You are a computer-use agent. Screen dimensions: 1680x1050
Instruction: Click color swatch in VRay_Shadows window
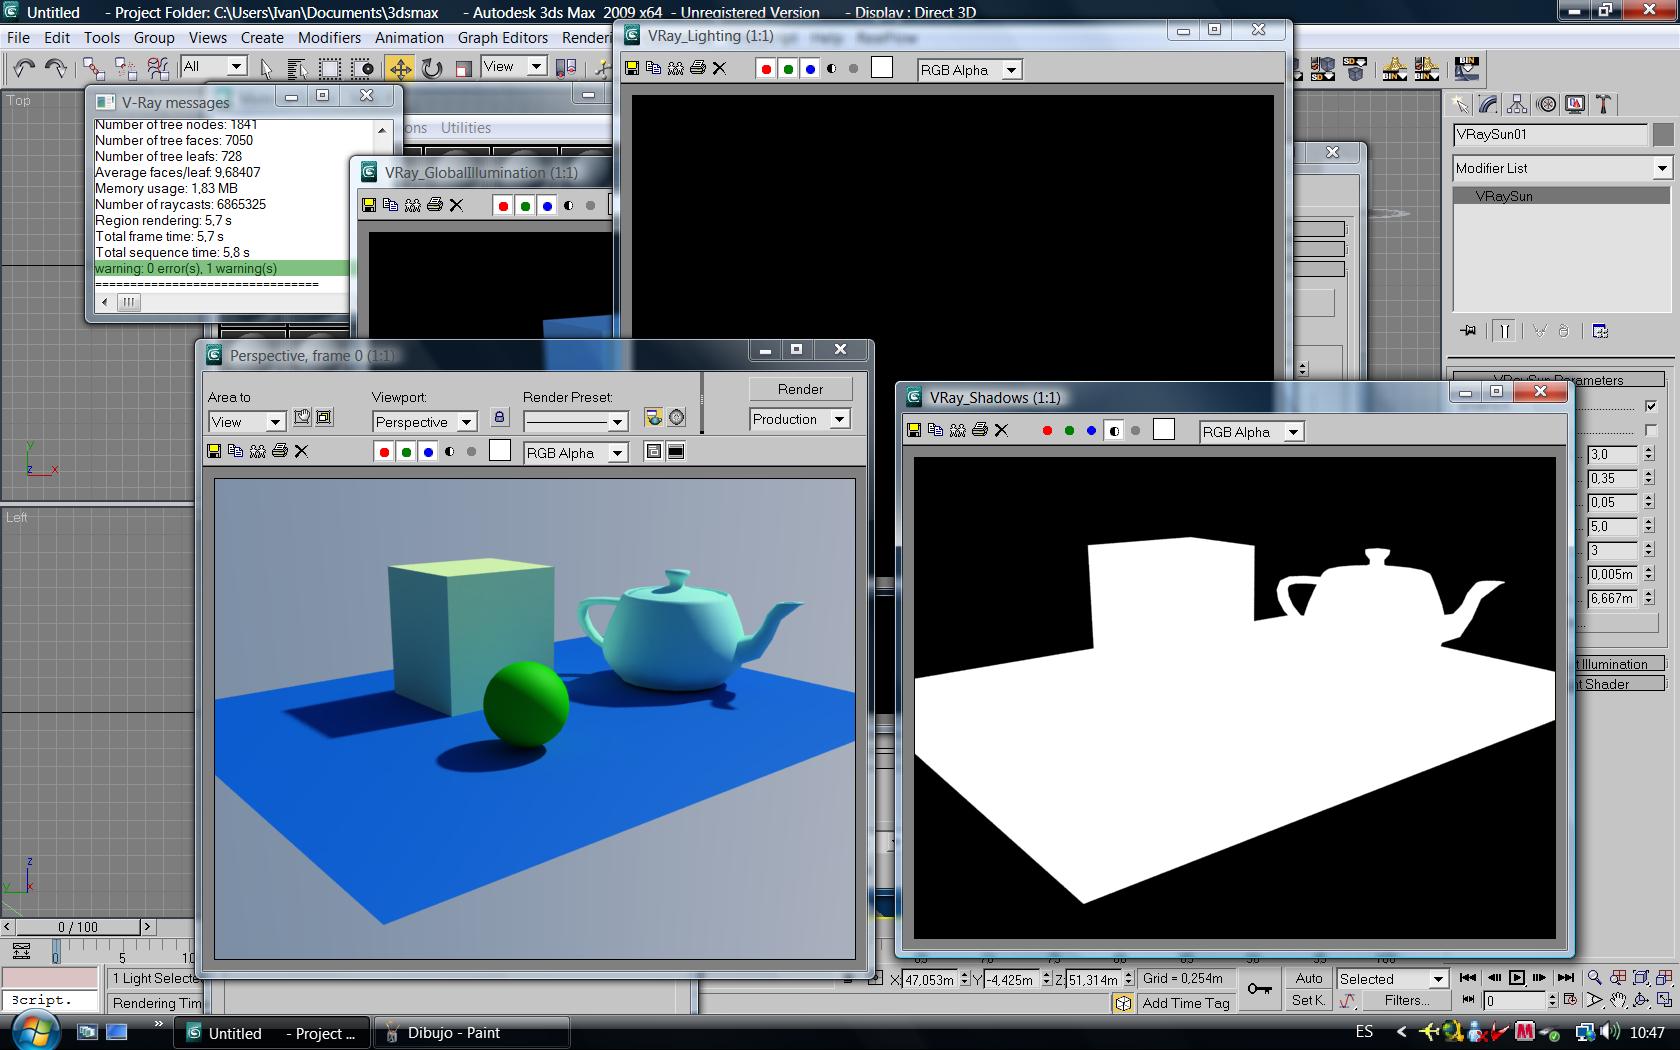point(1163,429)
